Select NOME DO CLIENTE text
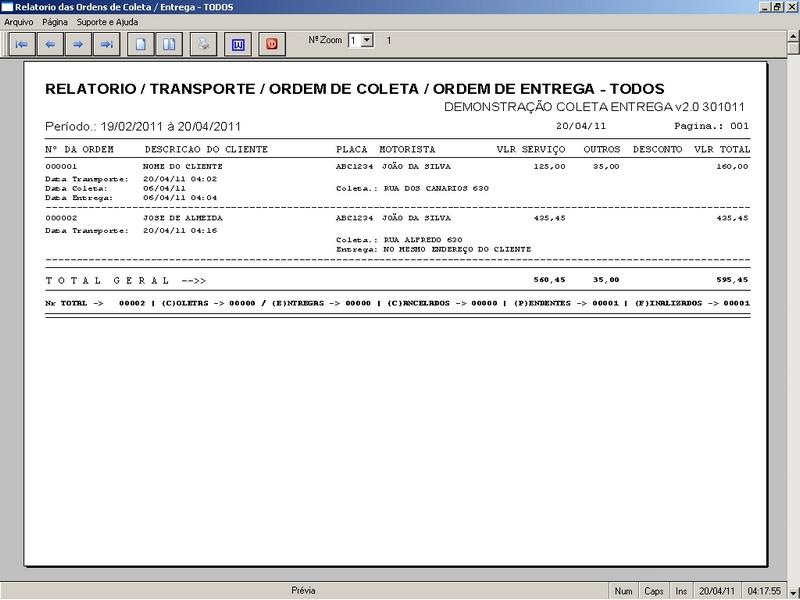Image resolution: width=800 pixels, height=600 pixels. click(183, 166)
